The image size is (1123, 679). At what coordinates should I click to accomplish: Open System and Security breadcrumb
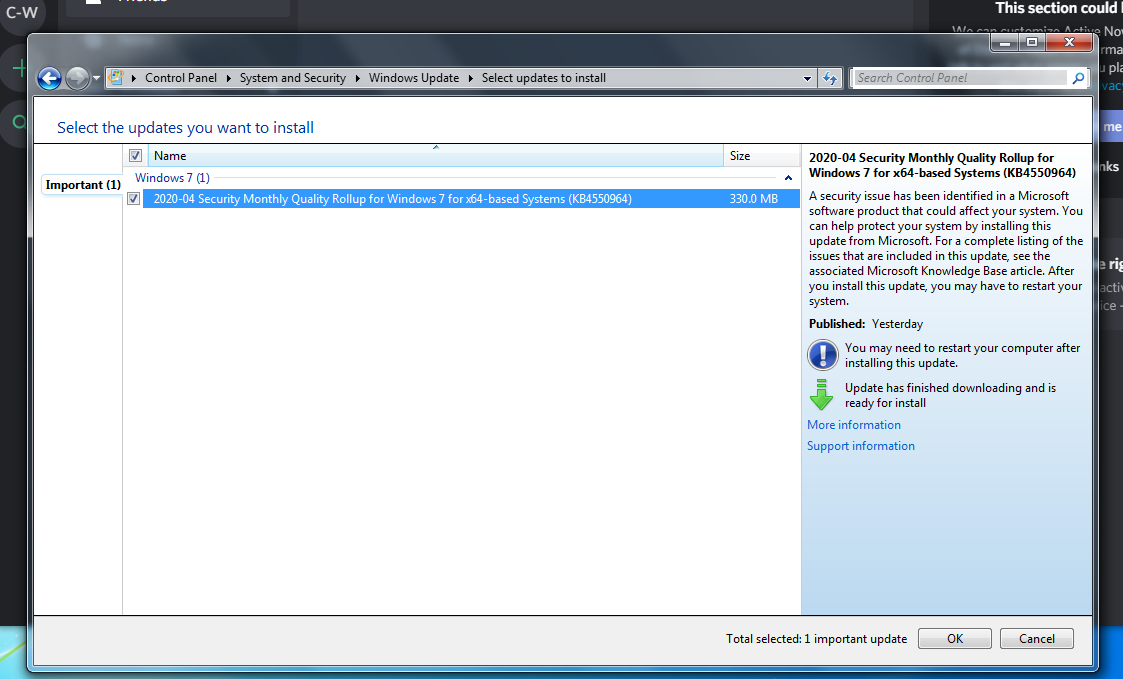tap(292, 77)
